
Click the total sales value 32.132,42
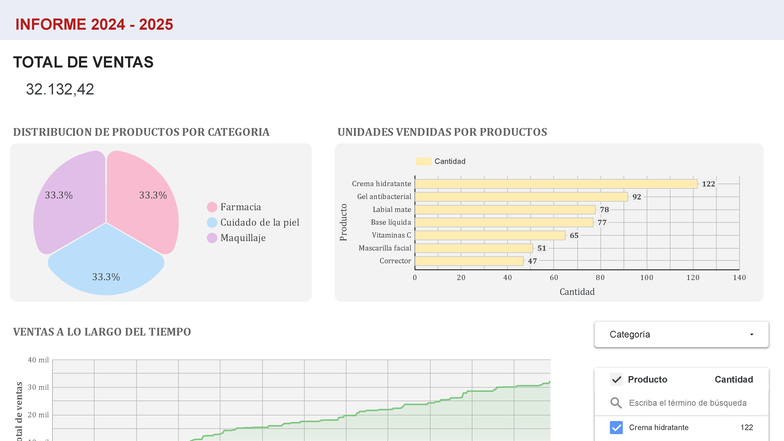[60, 89]
